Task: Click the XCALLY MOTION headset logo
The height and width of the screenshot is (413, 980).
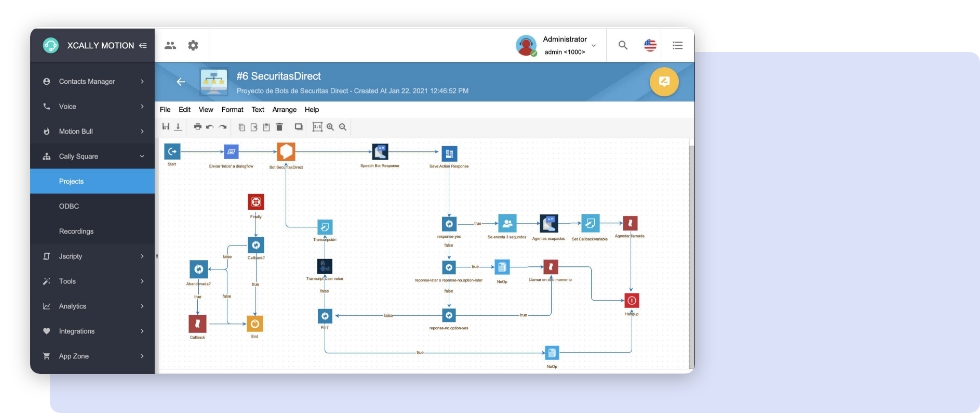Action: [51, 45]
